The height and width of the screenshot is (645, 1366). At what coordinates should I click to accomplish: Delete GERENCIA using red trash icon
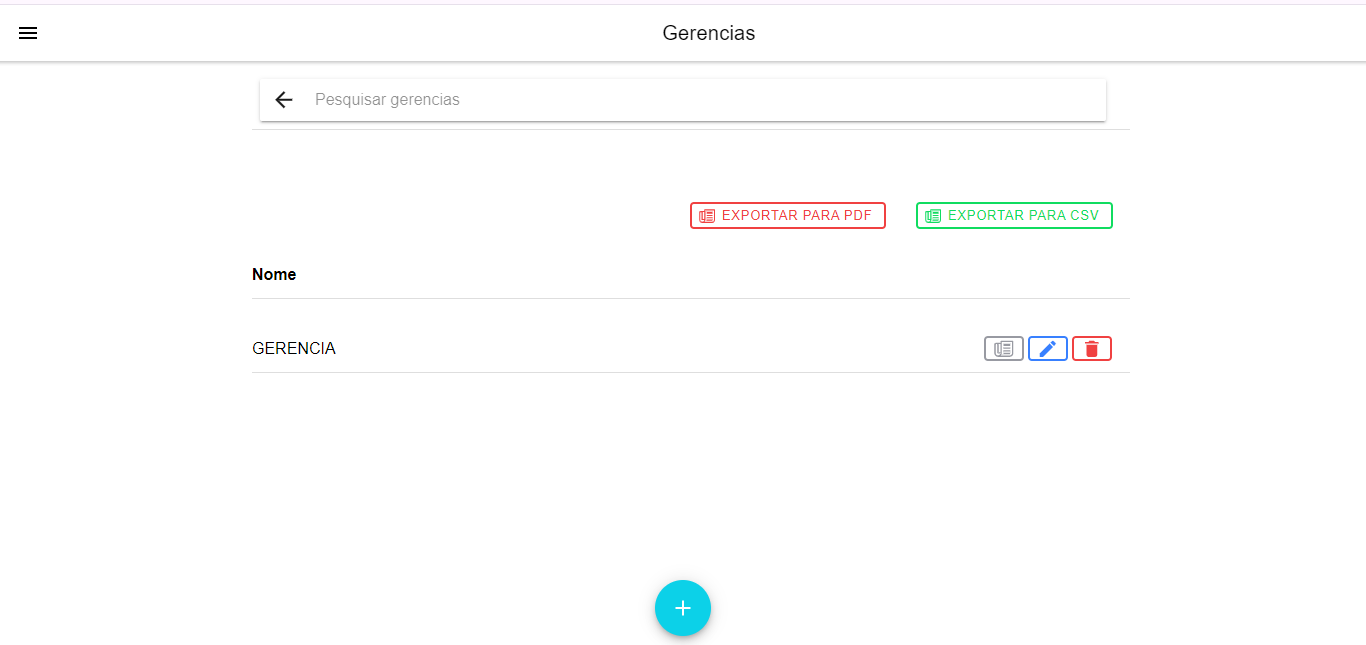tap(1091, 349)
